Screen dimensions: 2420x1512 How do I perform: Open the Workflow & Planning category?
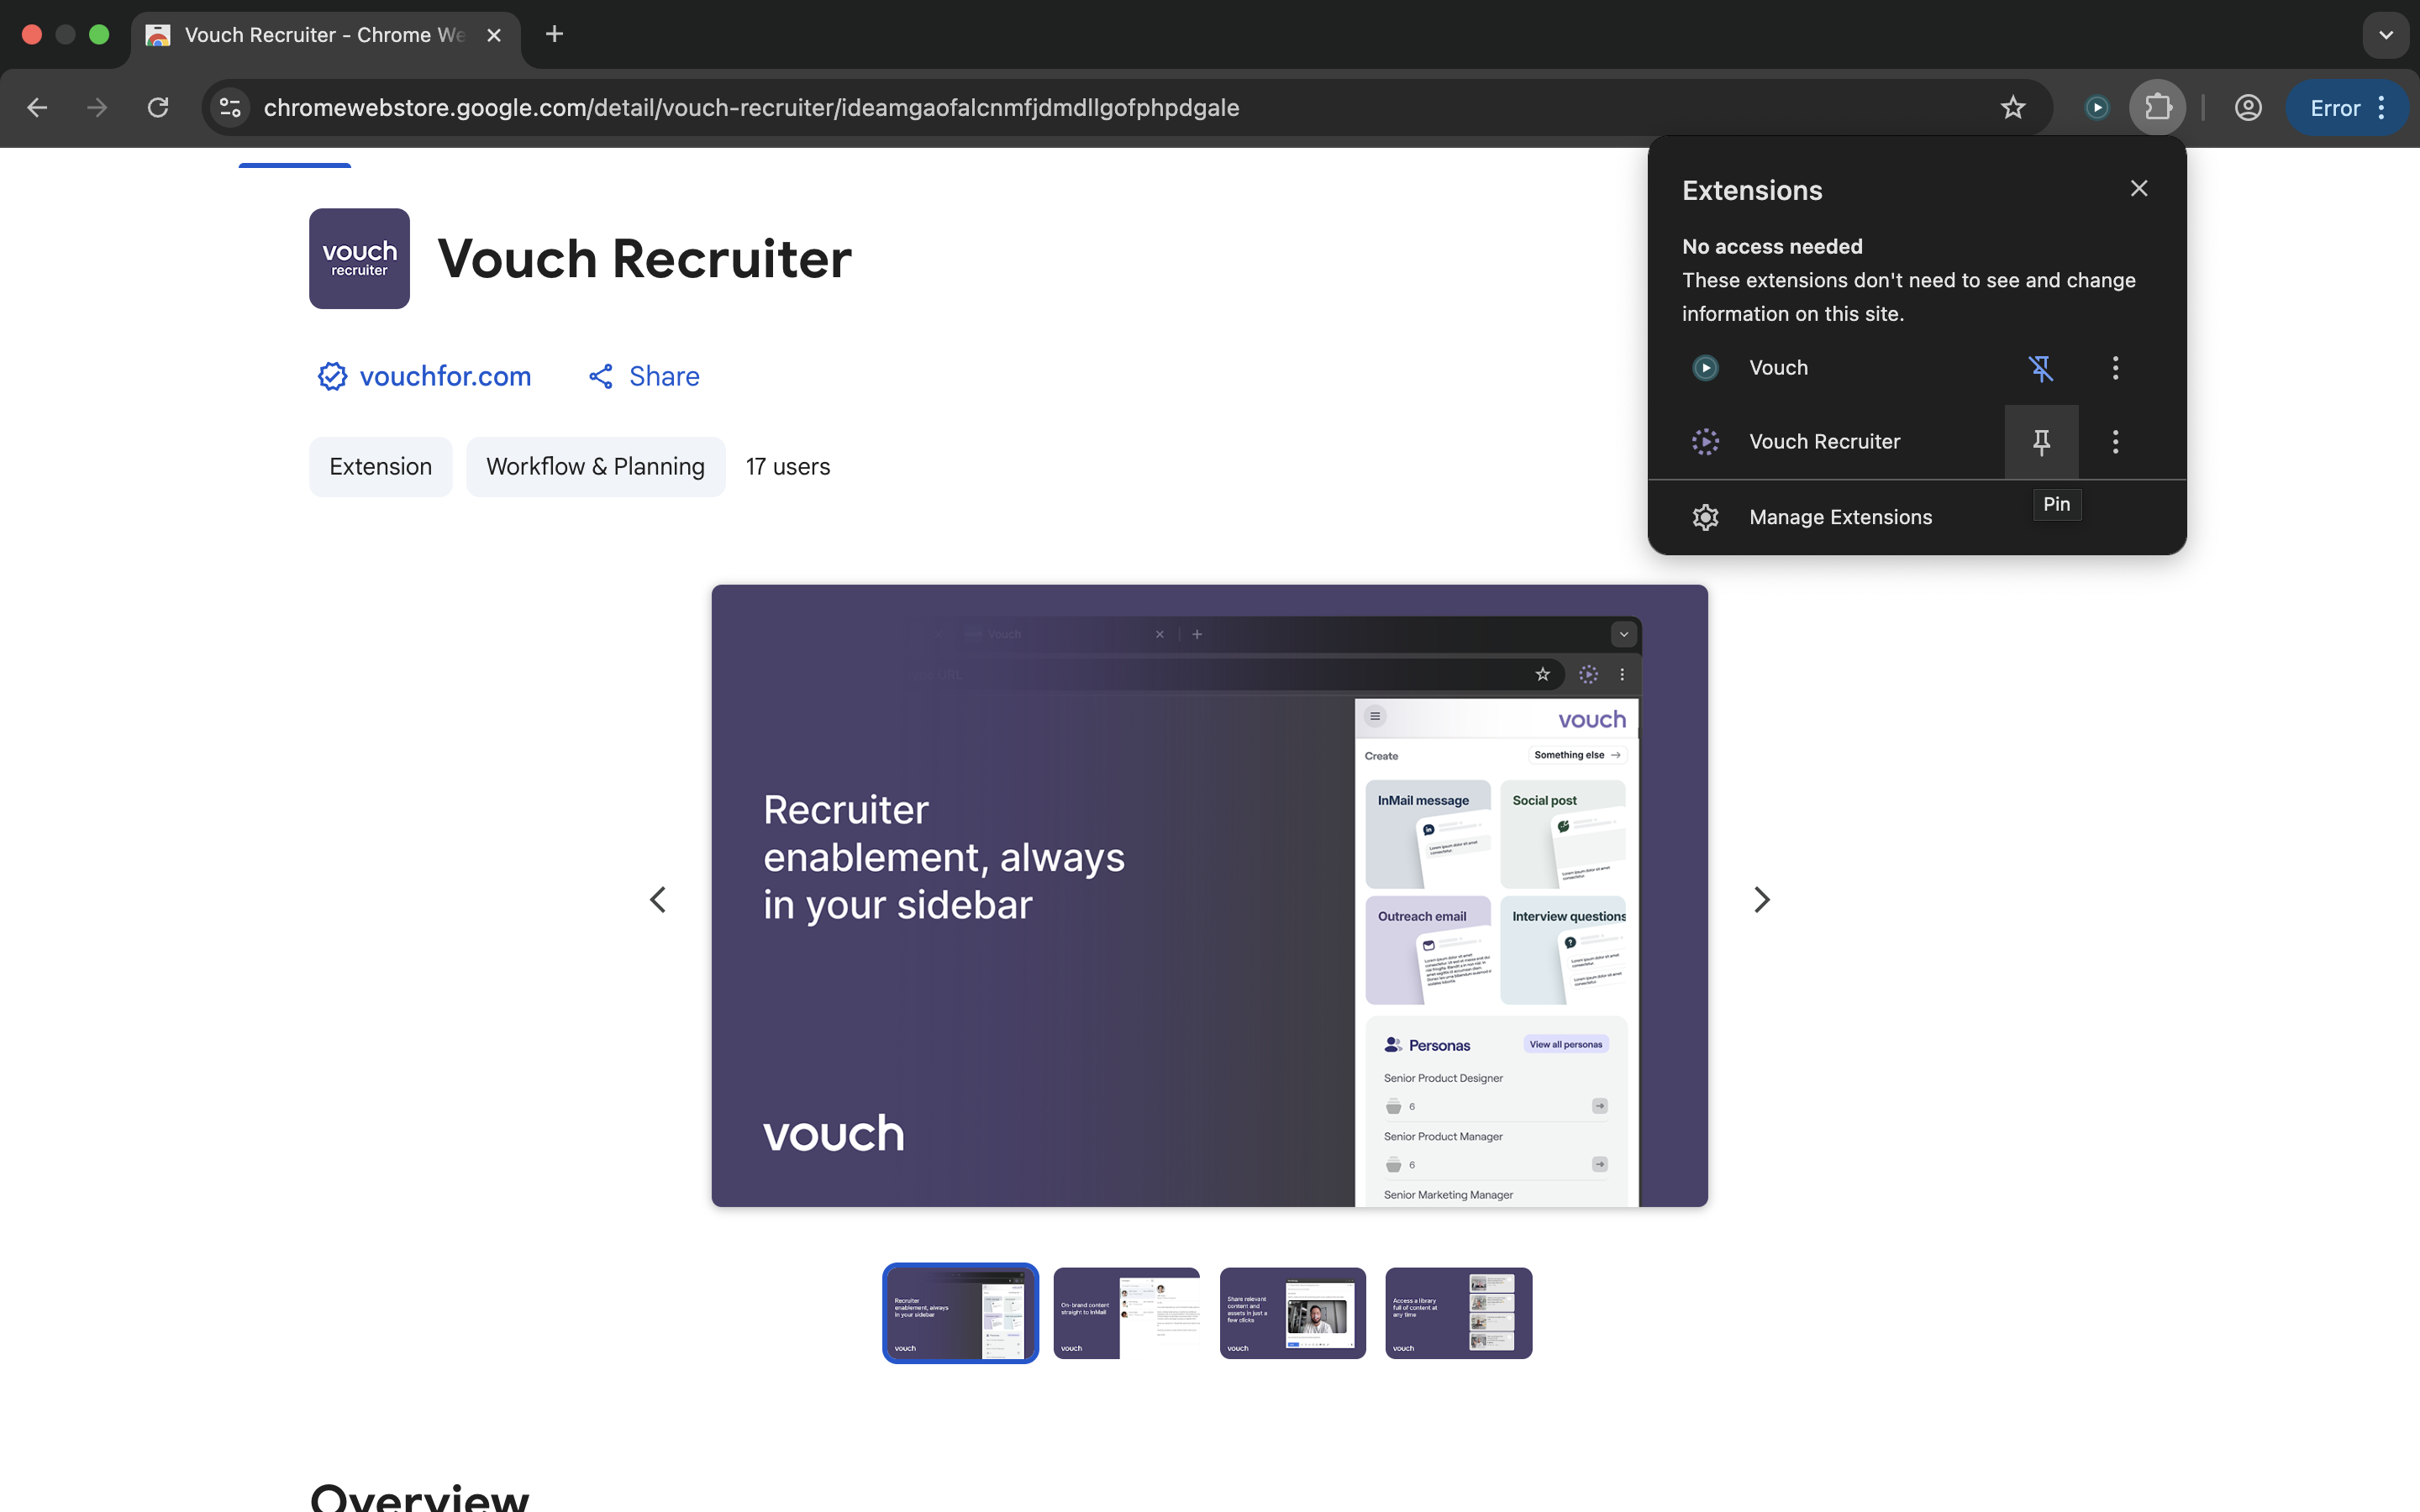point(595,467)
